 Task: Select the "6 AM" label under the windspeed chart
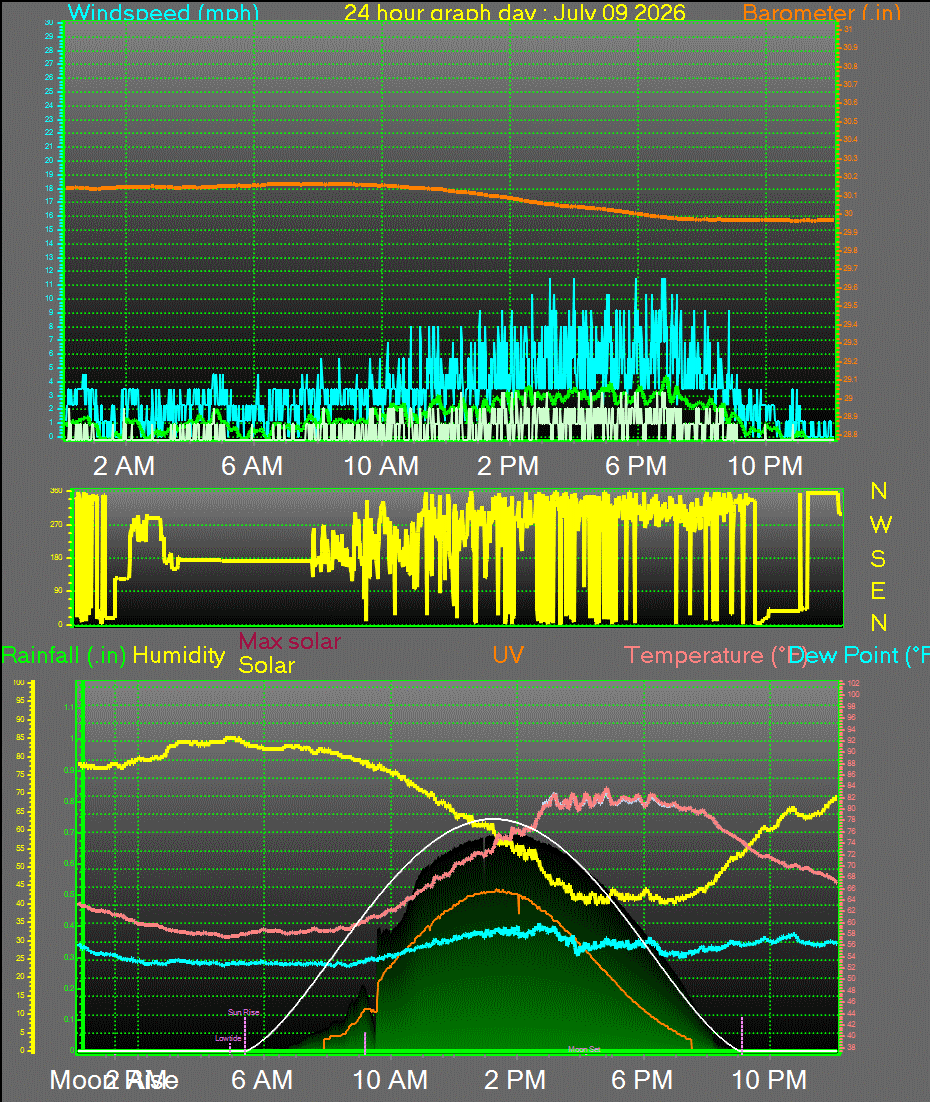pyautogui.click(x=252, y=466)
